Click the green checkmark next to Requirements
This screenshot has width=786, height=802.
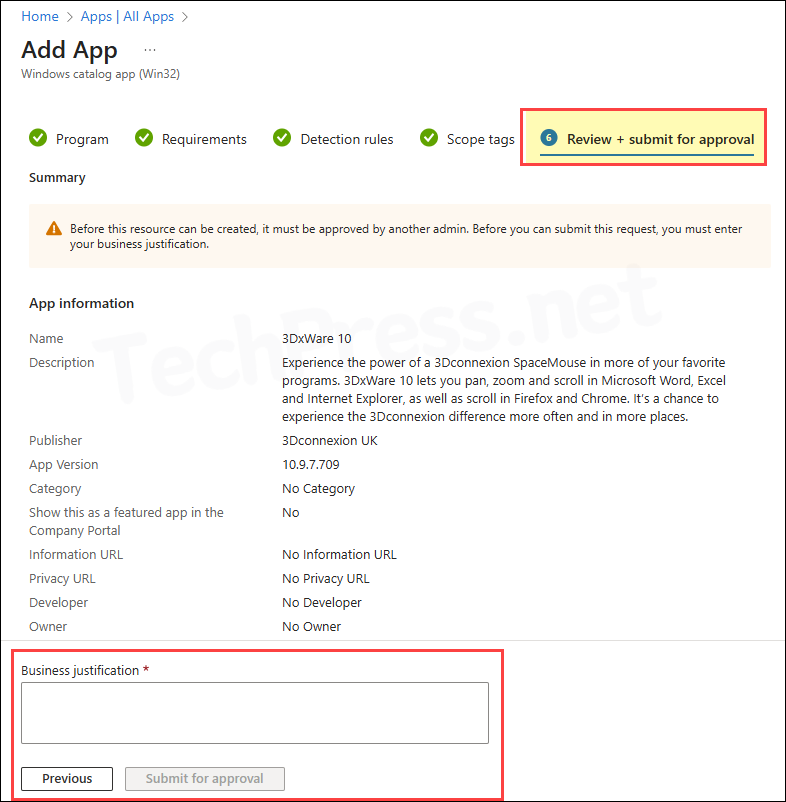coord(144,138)
